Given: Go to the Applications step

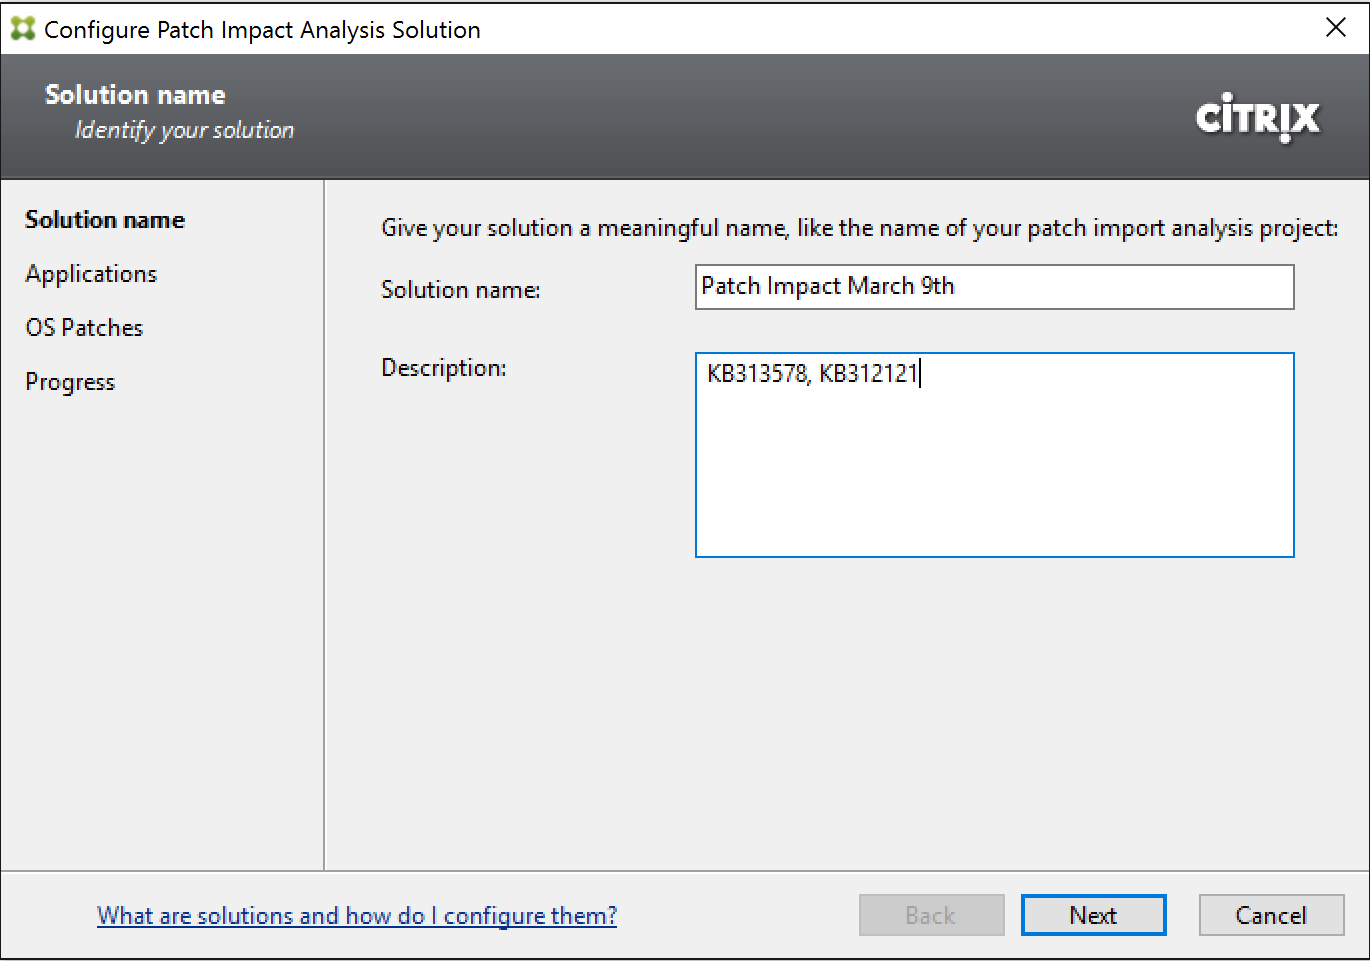Looking at the screenshot, I should (91, 274).
